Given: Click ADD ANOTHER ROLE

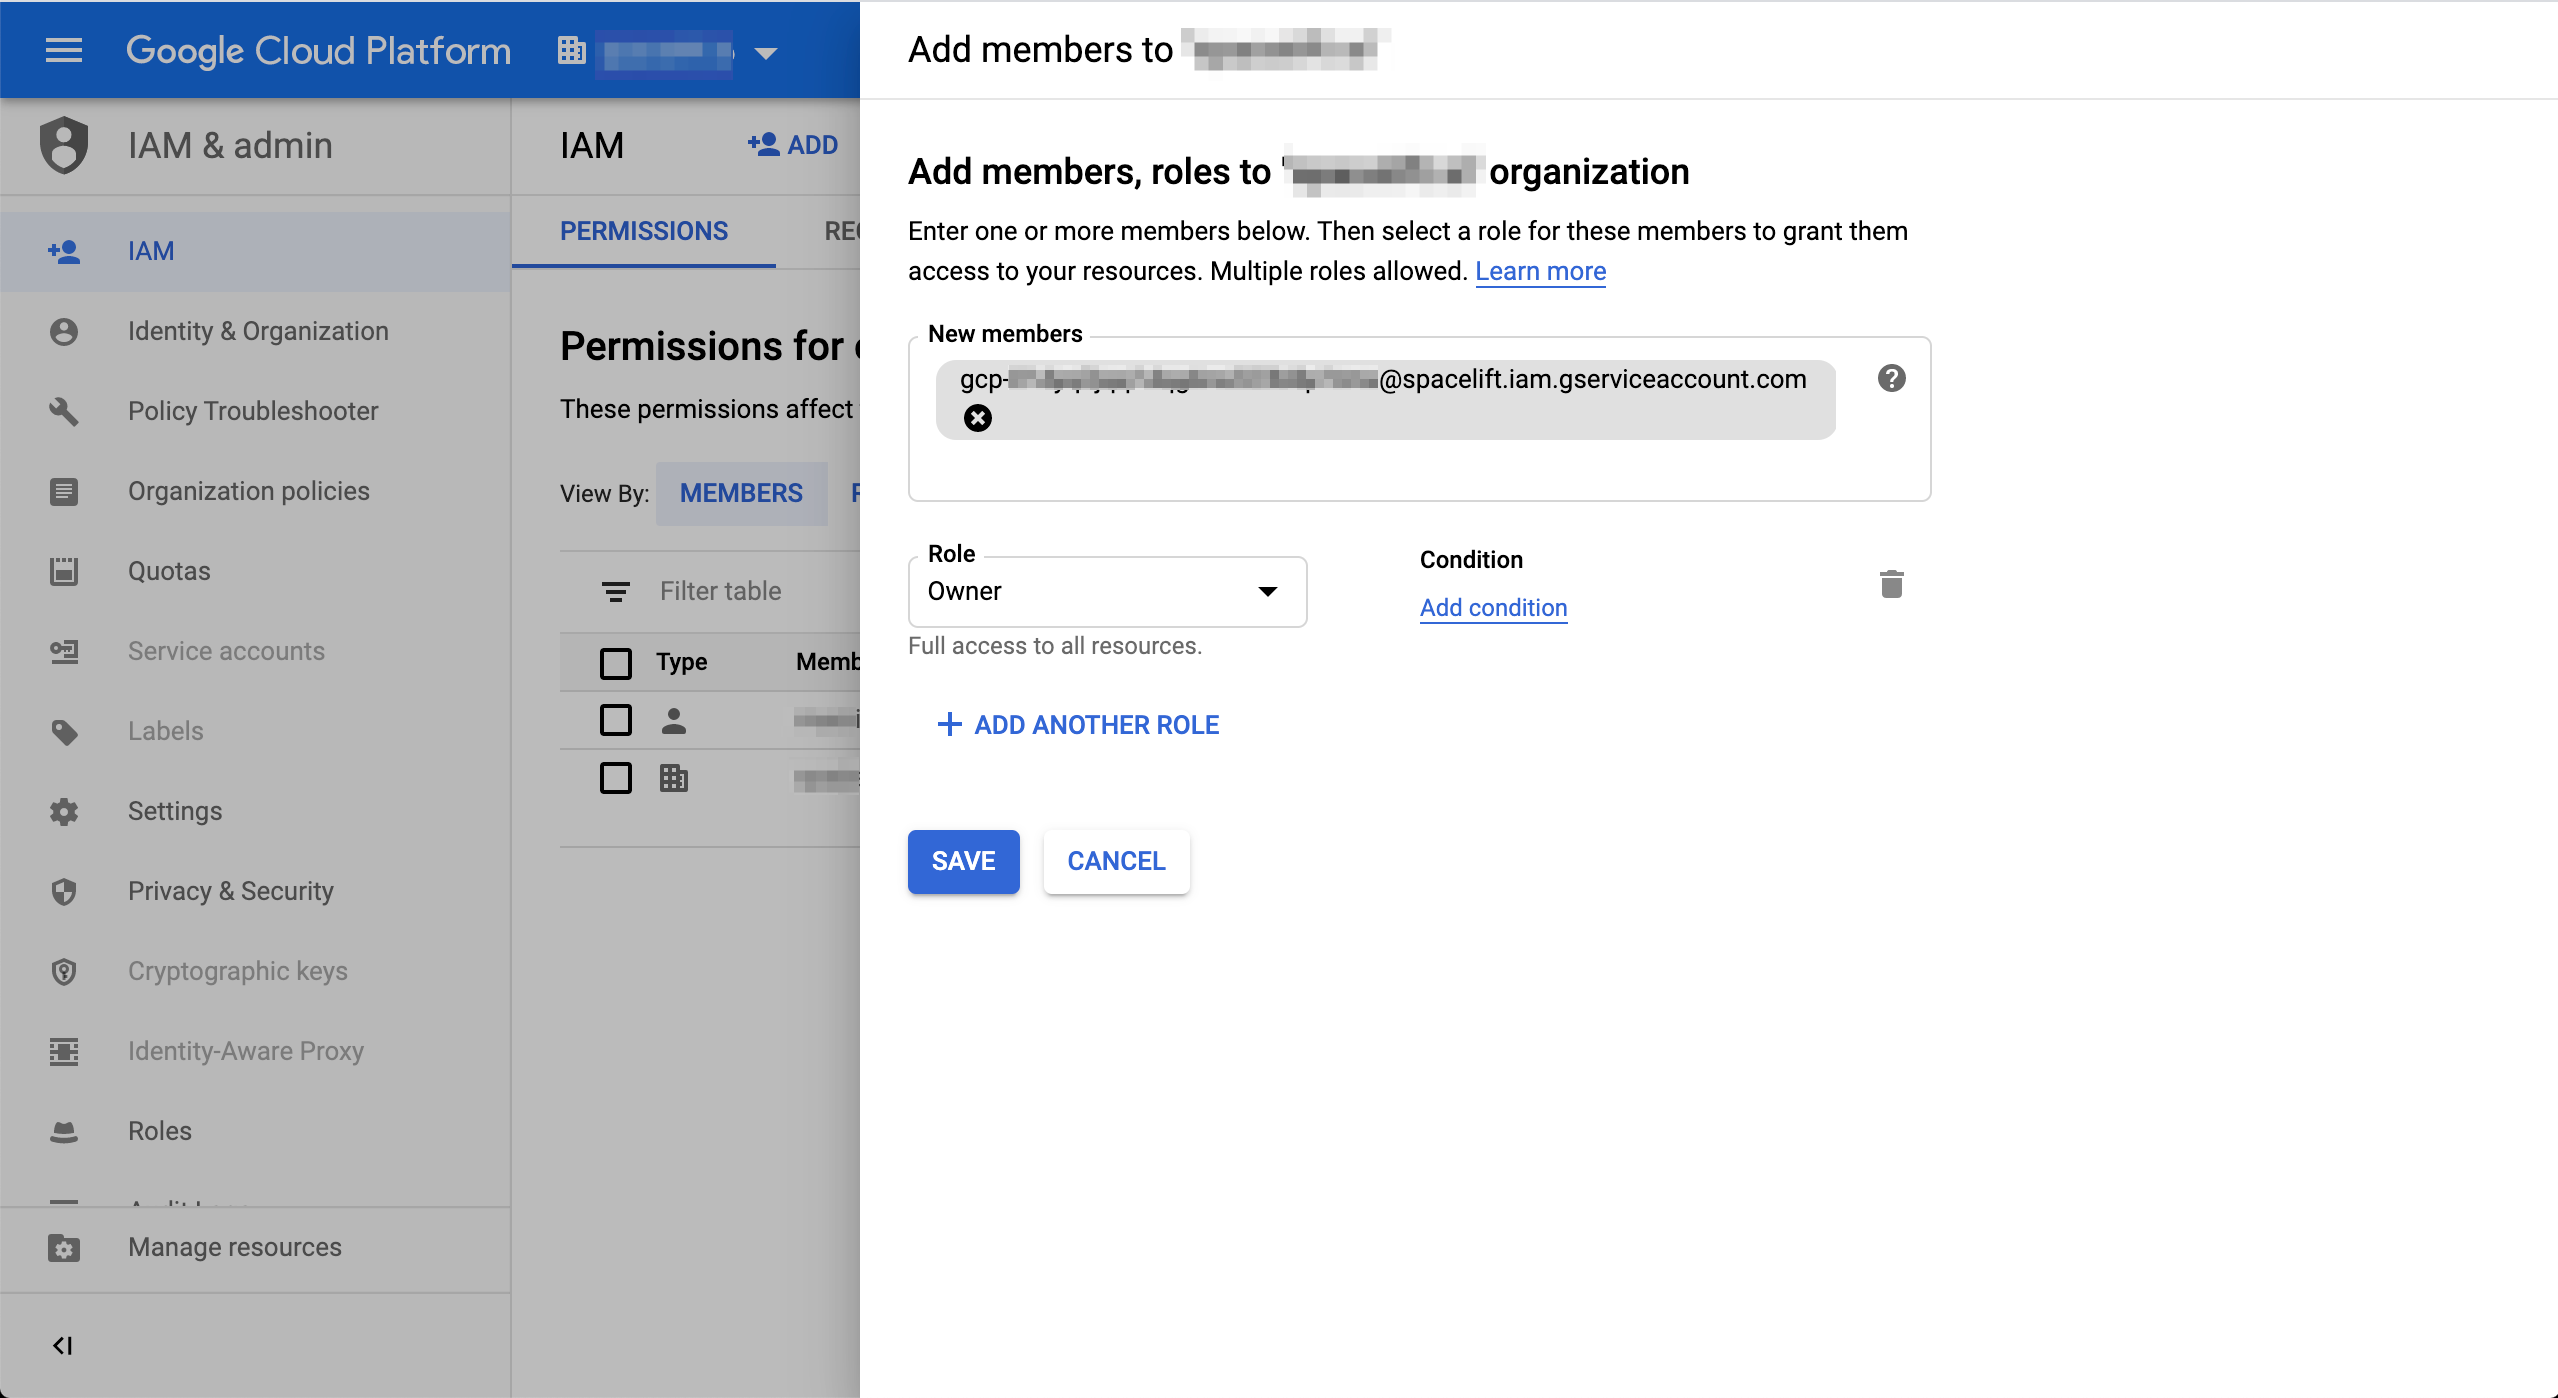Looking at the screenshot, I should point(1077,725).
